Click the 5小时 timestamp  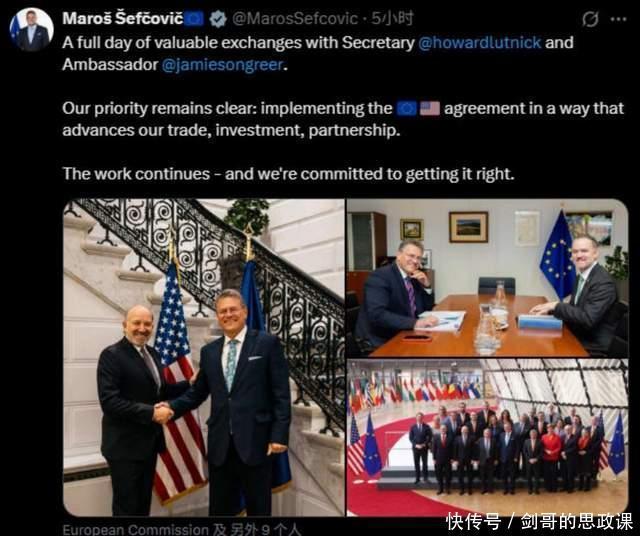tap(392, 18)
